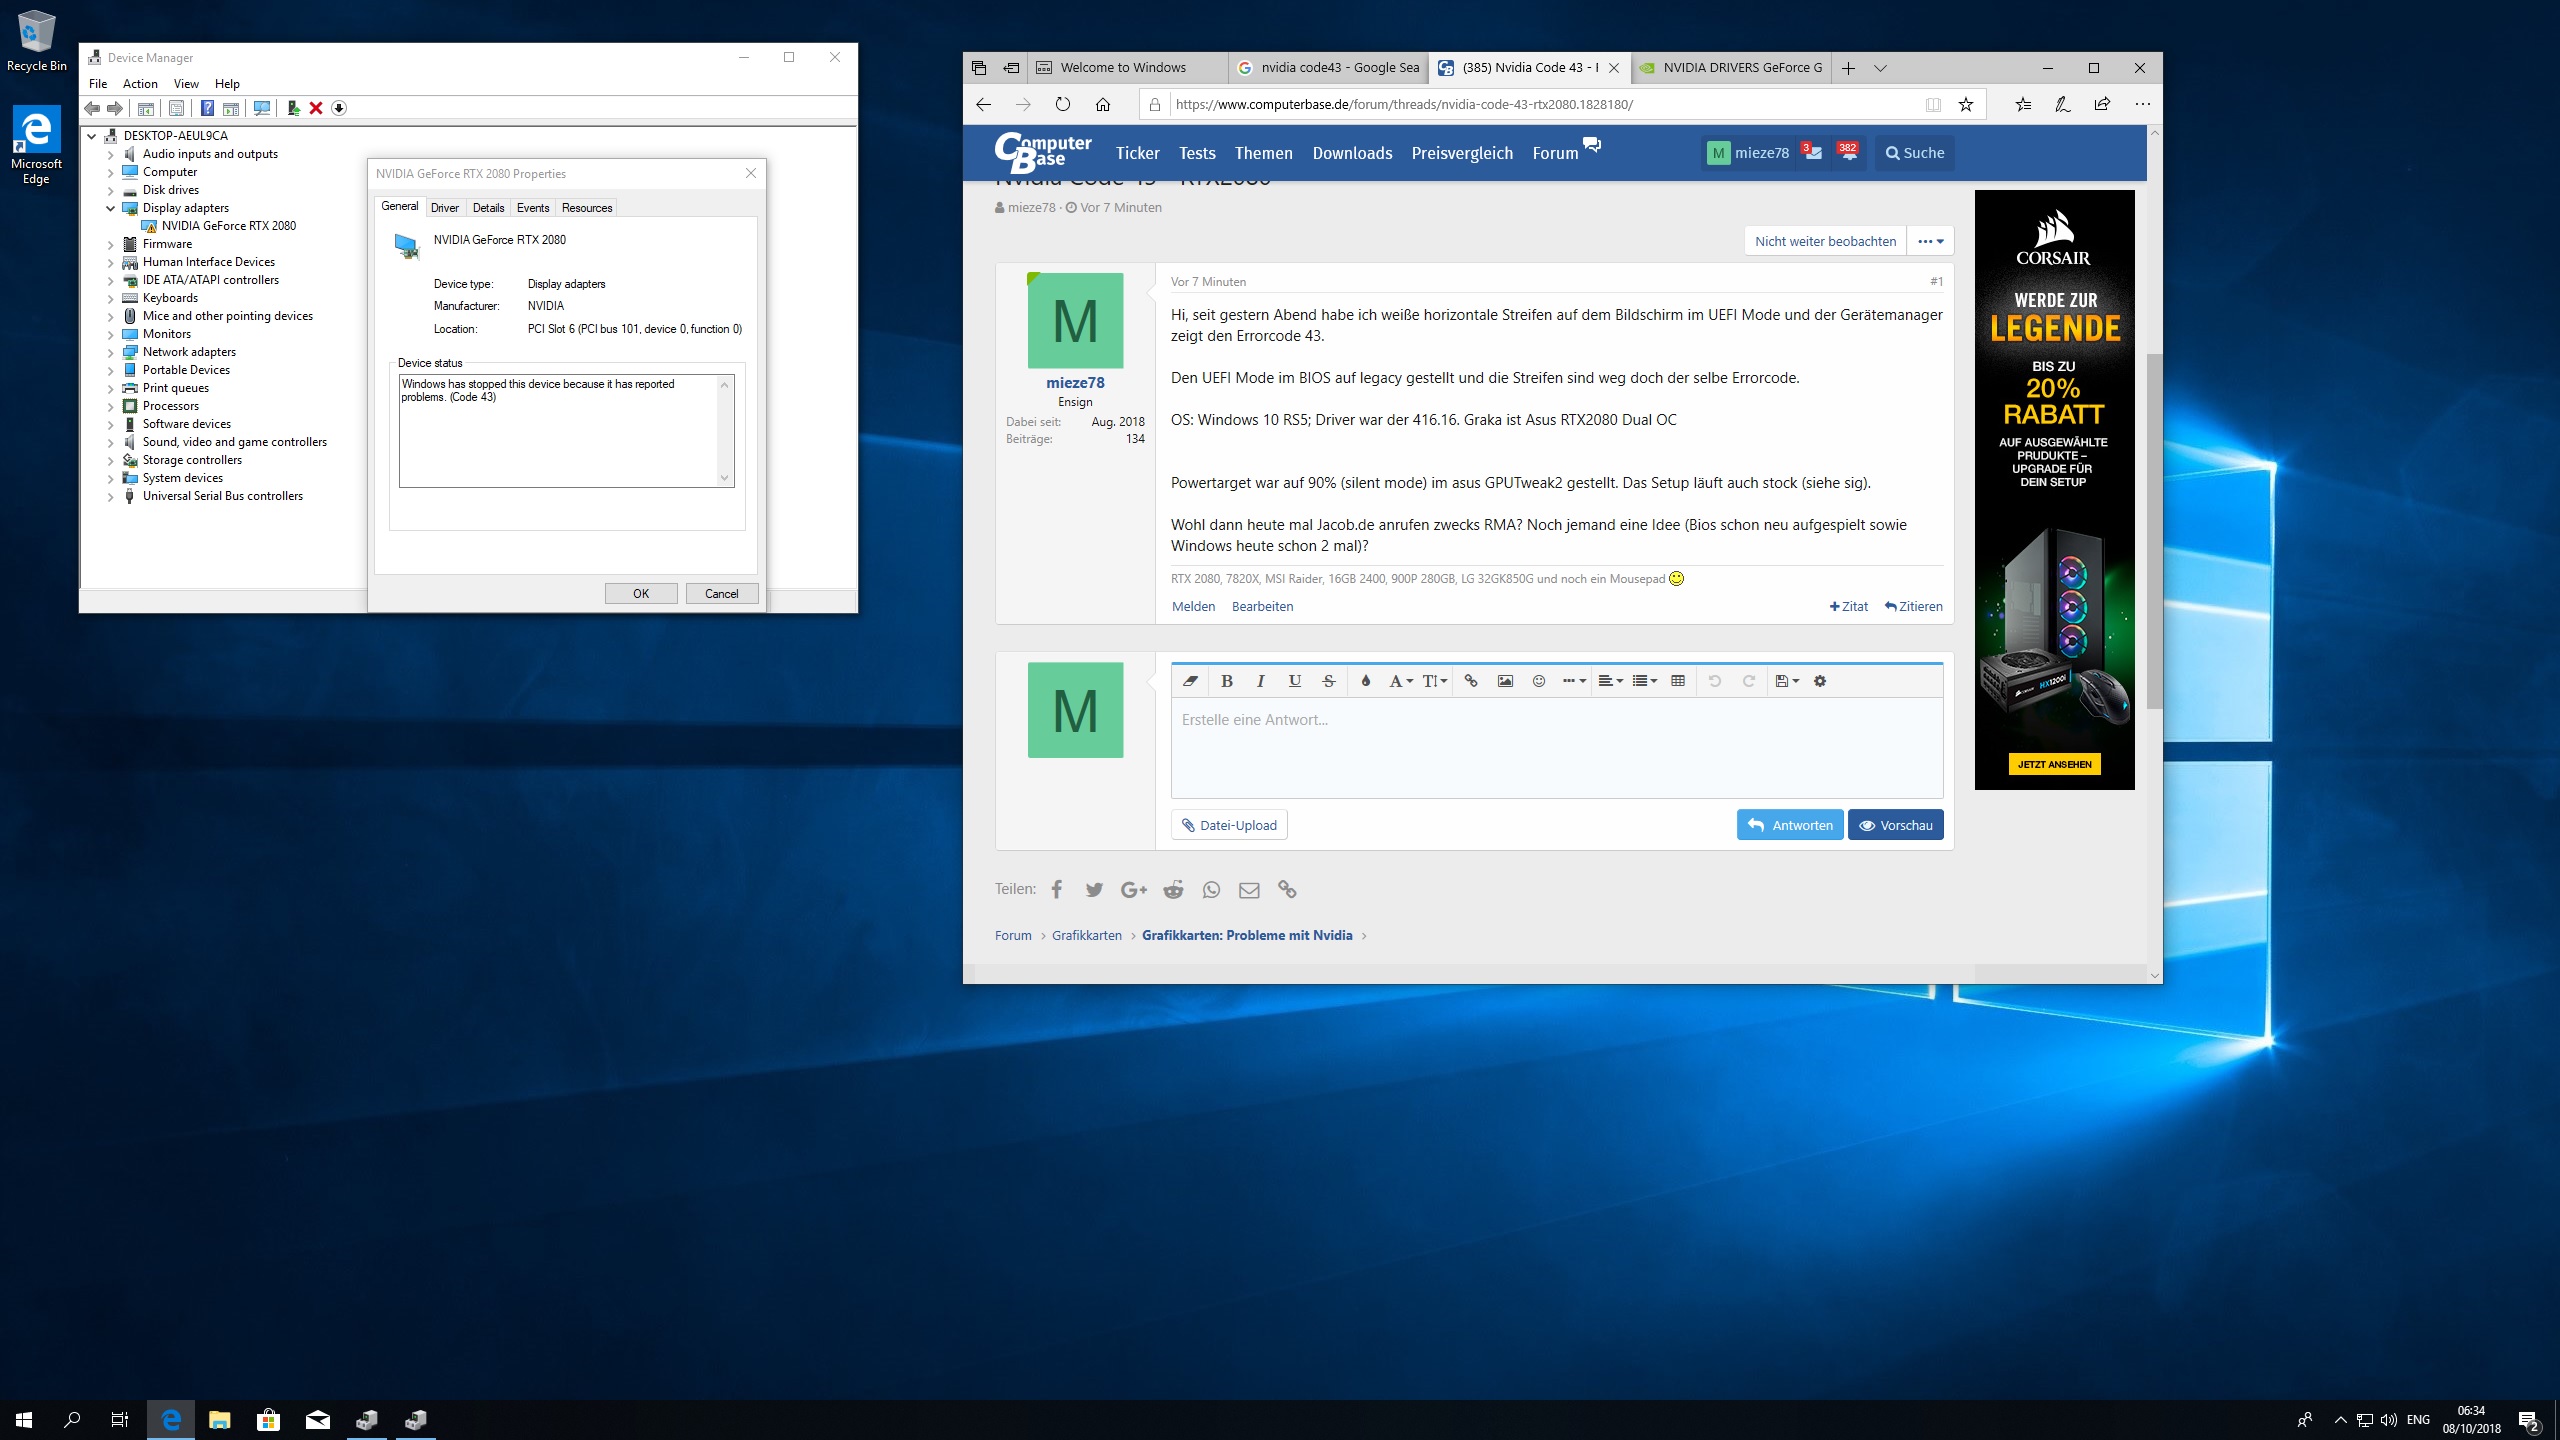Viewport: 2560px width, 1440px height.
Task: Click the Grafikkarten breadcrumb link
Action: 1086,935
